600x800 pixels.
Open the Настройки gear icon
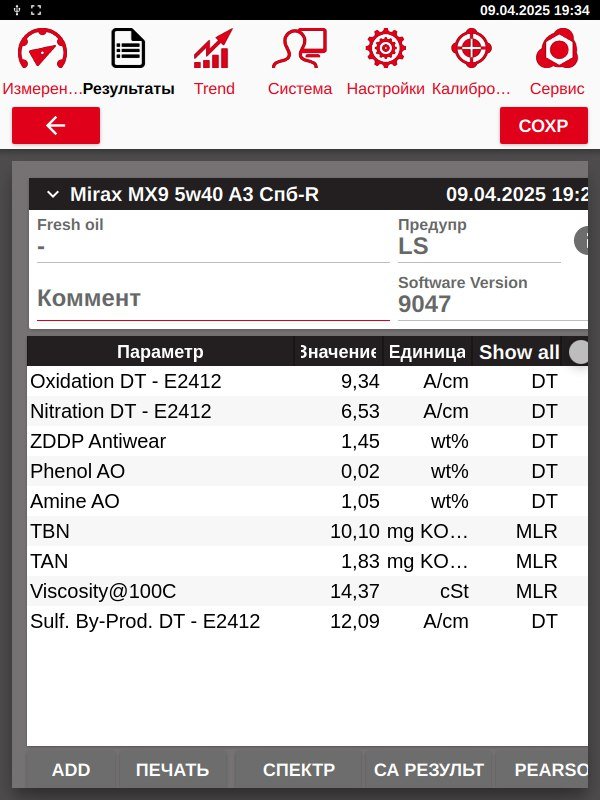(385, 48)
